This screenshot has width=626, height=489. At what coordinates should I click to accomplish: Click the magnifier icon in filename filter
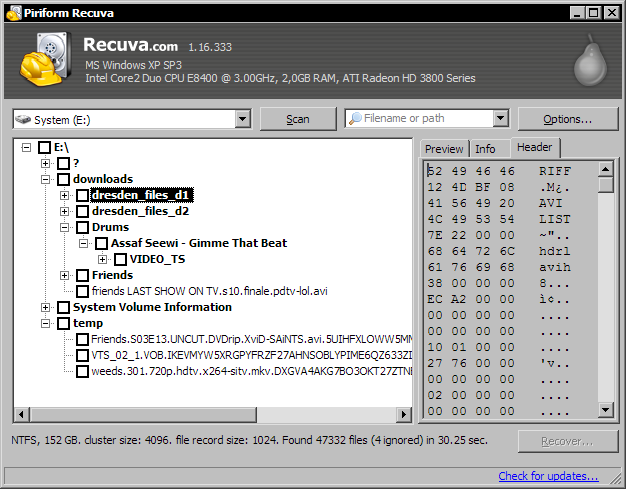[355, 119]
